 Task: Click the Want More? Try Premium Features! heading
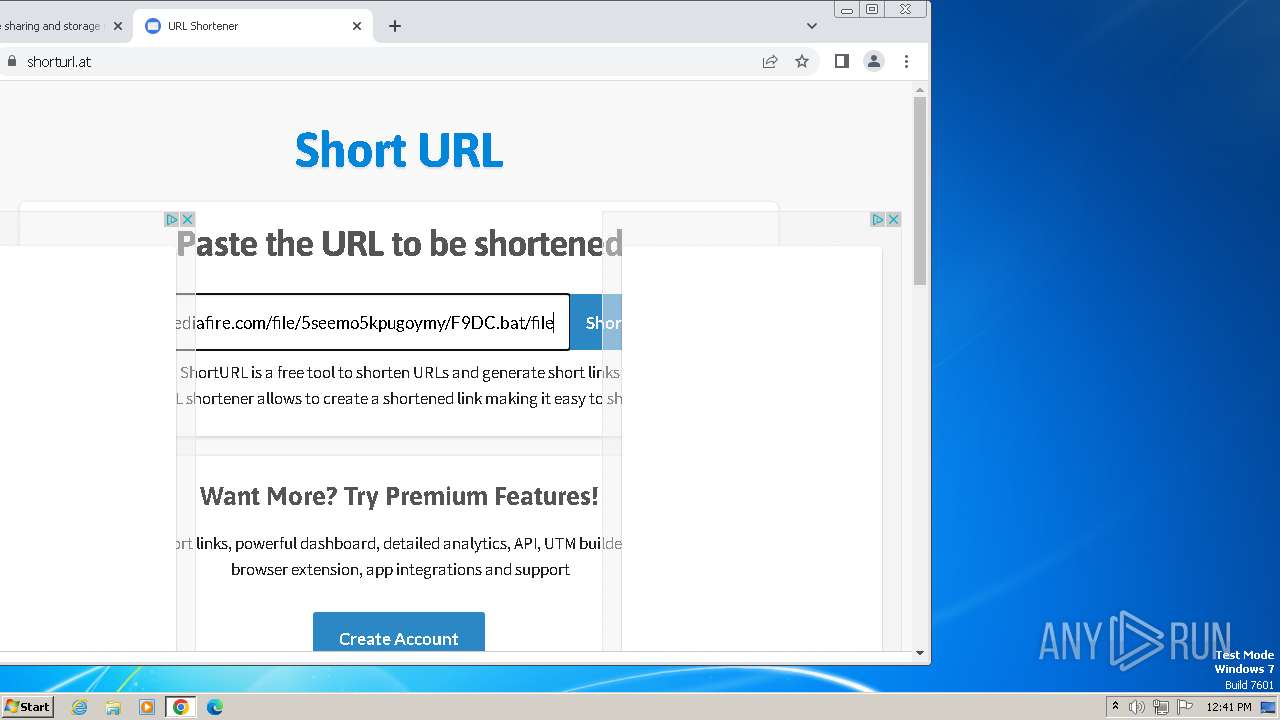pos(399,496)
